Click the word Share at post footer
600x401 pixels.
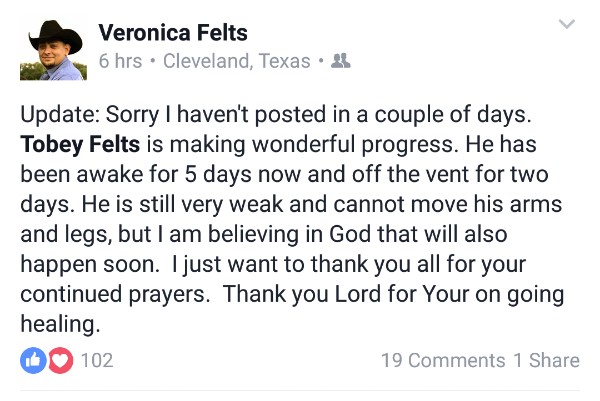point(554,360)
